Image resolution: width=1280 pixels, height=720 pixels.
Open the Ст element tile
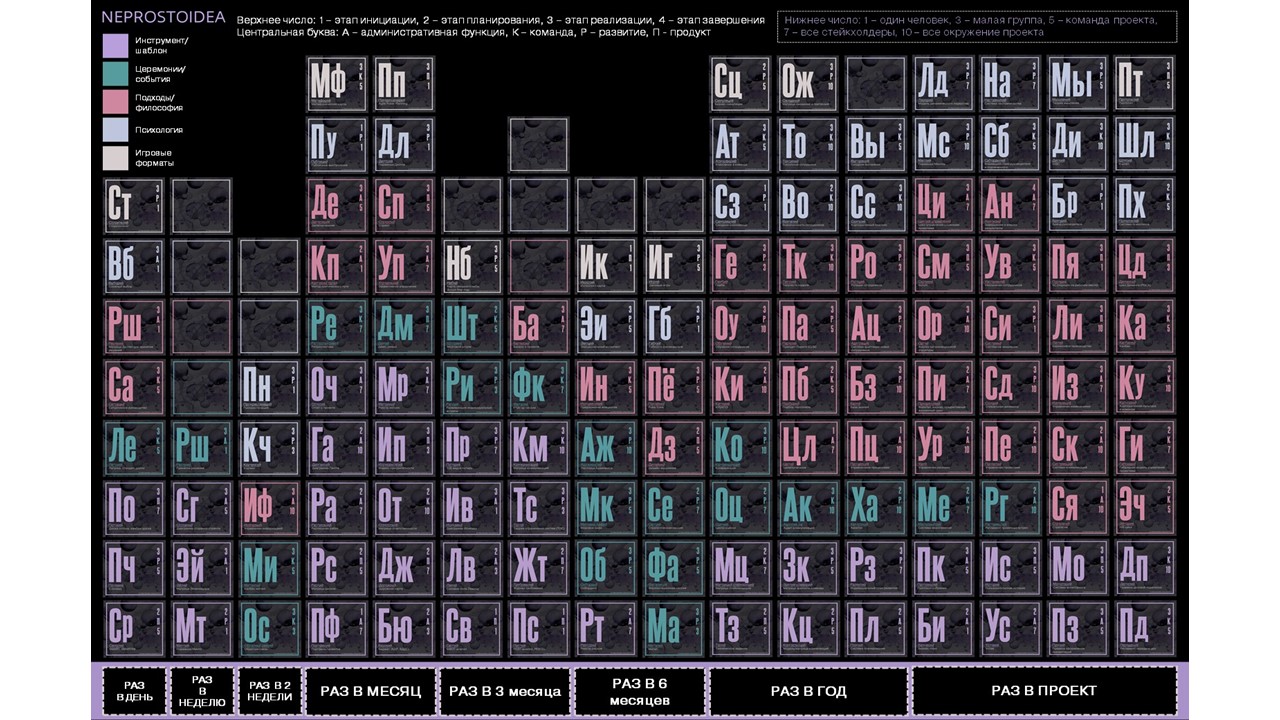click(135, 205)
